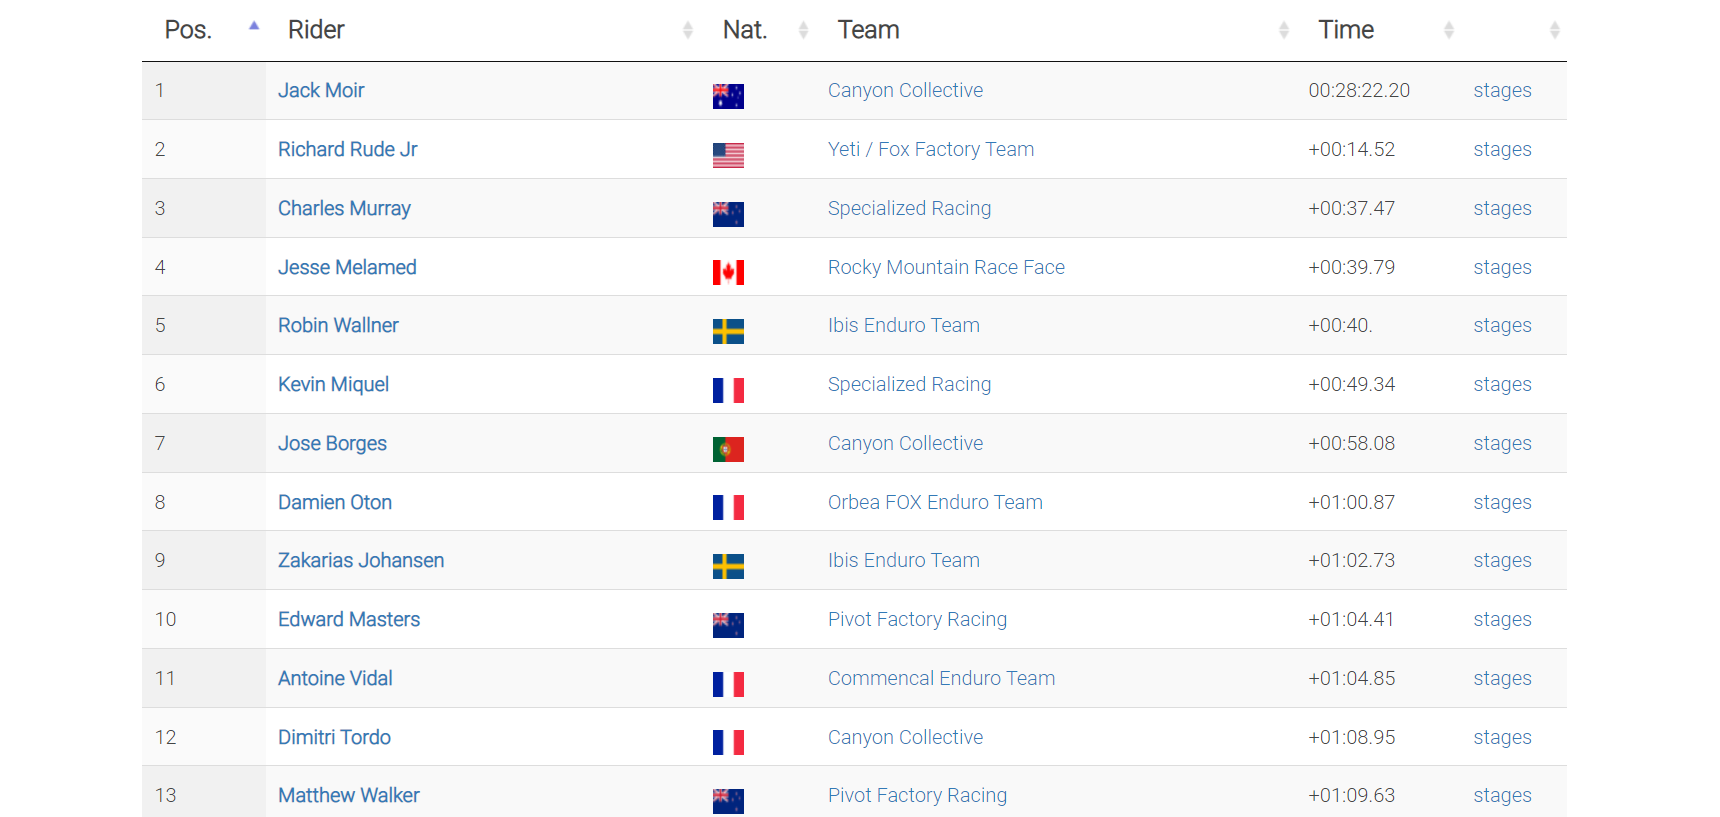This screenshot has height=817, width=1720.
Task: Sort results by Rider column
Action: click(316, 30)
